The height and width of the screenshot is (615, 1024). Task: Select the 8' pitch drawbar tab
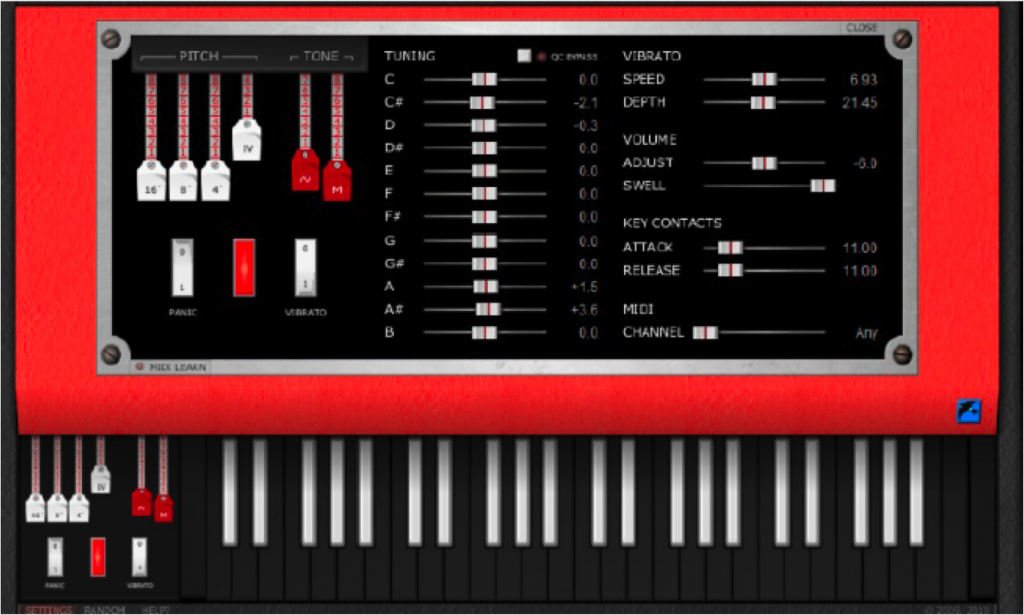(x=183, y=181)
